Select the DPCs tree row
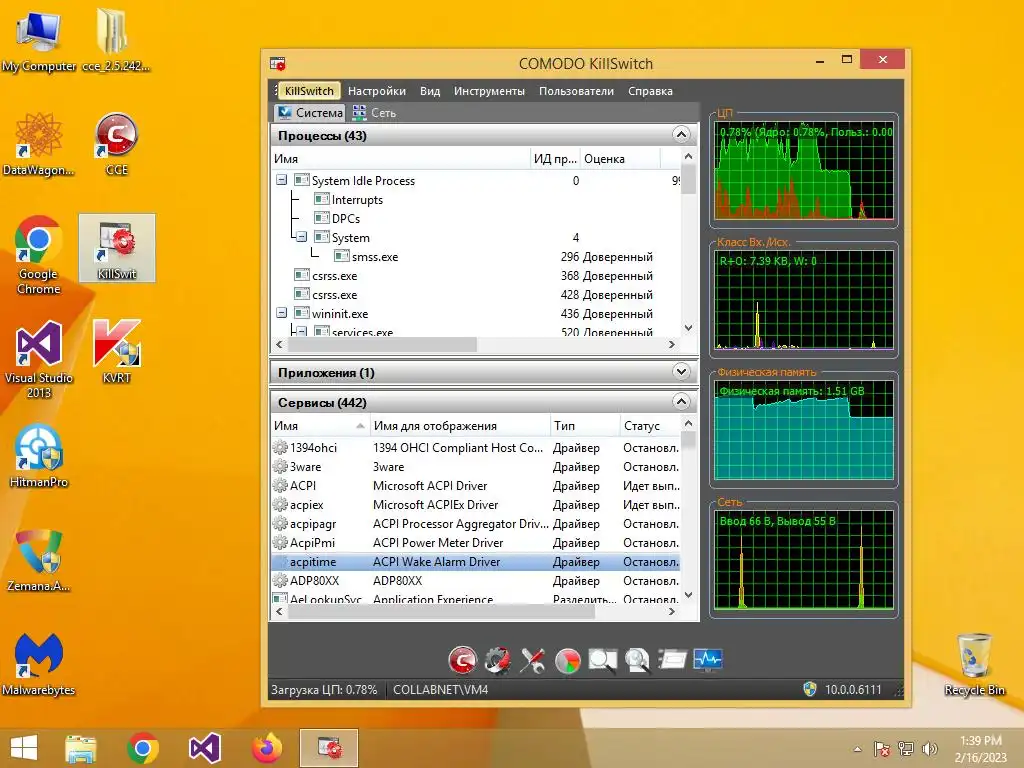1024x768 pixels. pos(475,218)
